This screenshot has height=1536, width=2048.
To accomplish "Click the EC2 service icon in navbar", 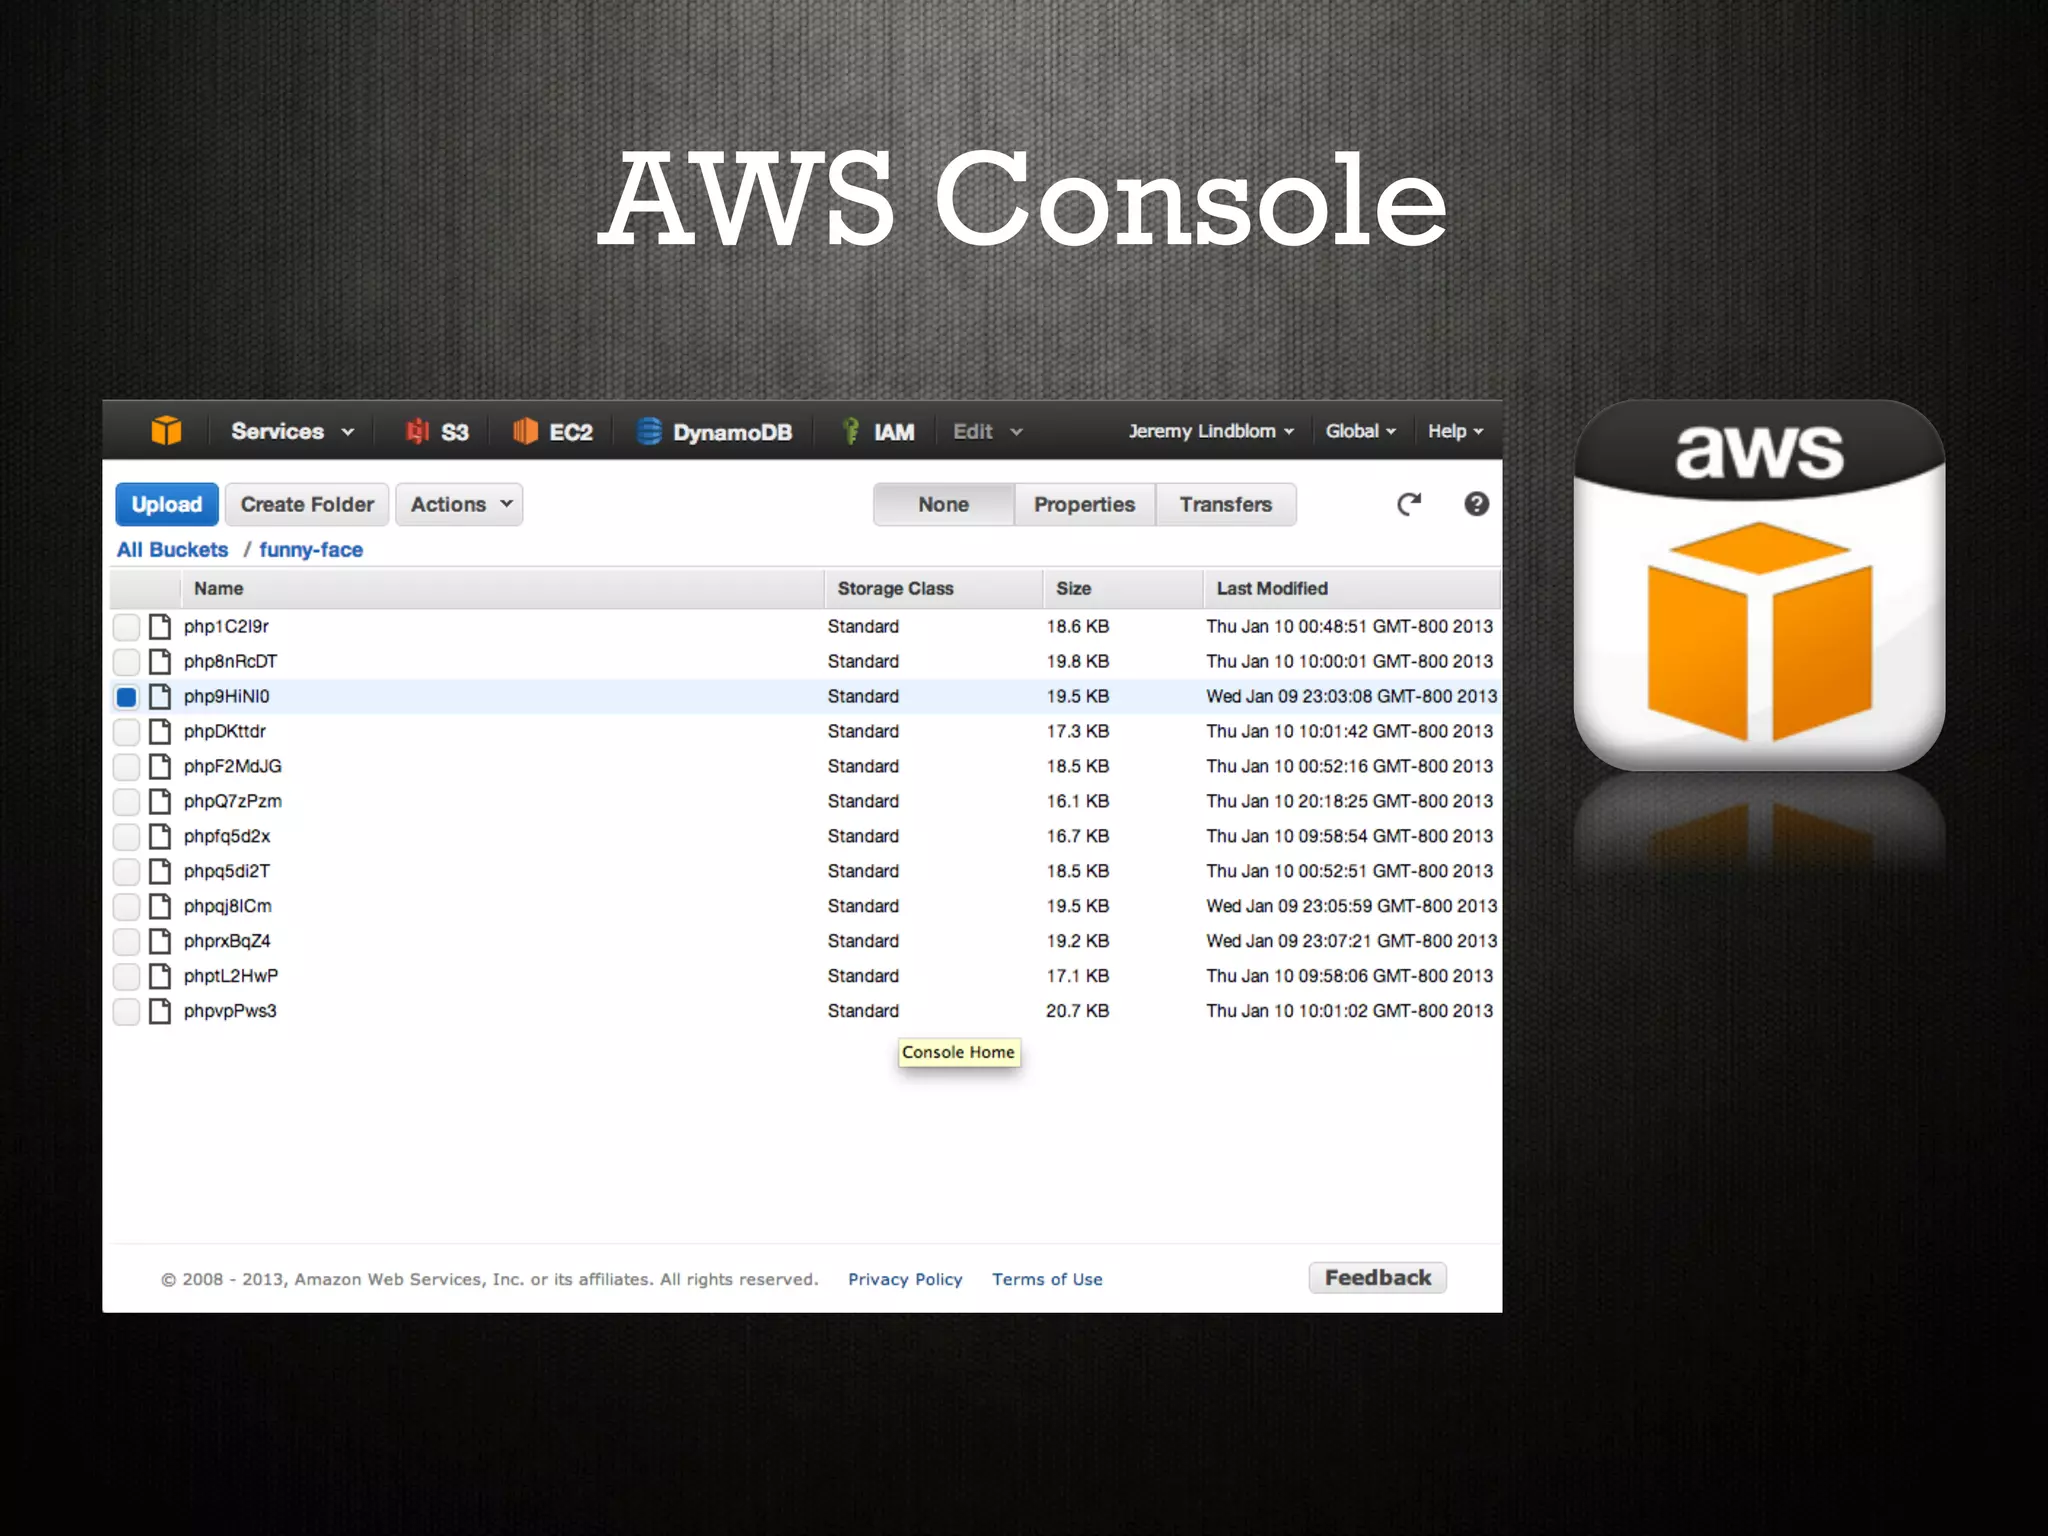I will pyautogui.click(x=525, y=431).
